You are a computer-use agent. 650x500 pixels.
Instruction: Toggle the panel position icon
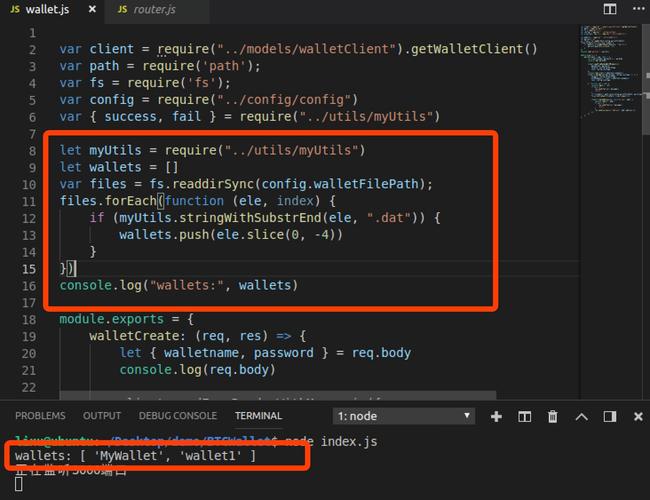(608, 416)
